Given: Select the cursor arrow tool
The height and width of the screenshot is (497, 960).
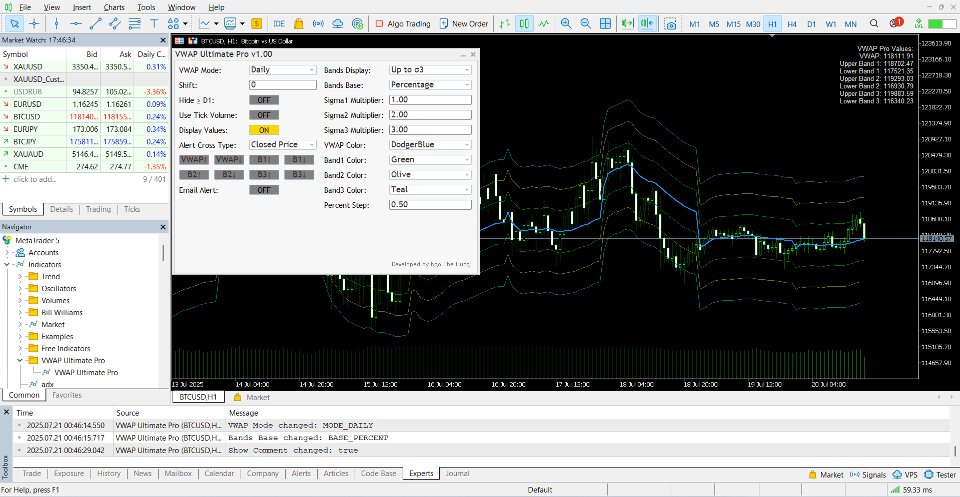Looking at the screenshot, I should [x=15, y=23].
